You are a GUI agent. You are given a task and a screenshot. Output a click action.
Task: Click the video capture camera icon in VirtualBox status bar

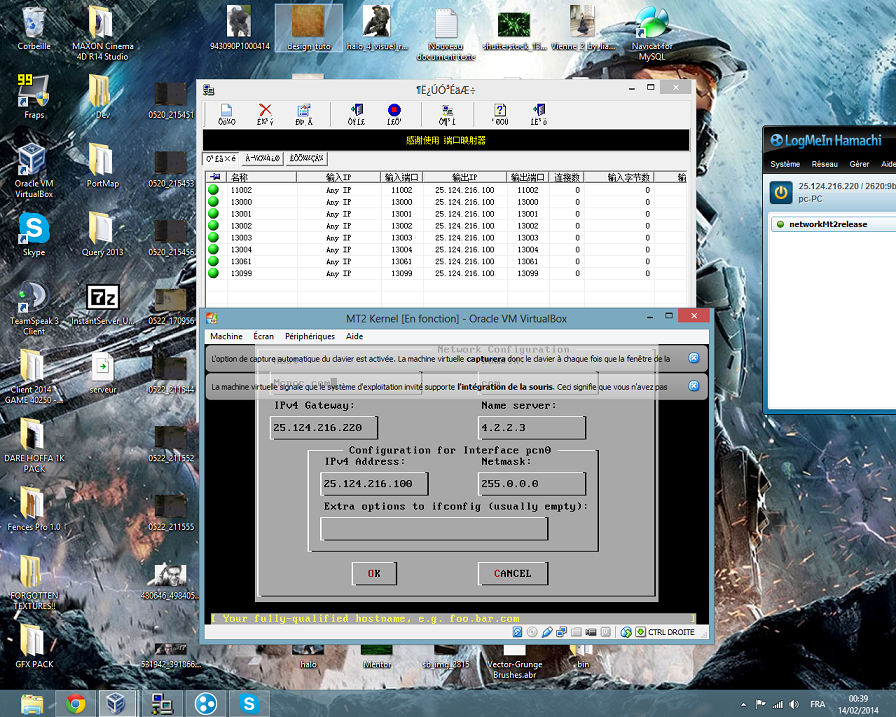point(591,632)
